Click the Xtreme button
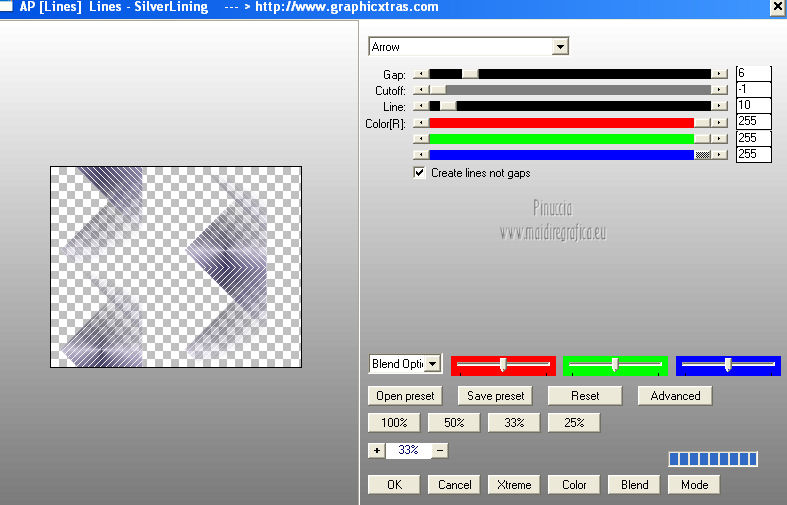The width and height of the screenshot is (787, 505). click(x=514, y=485)
